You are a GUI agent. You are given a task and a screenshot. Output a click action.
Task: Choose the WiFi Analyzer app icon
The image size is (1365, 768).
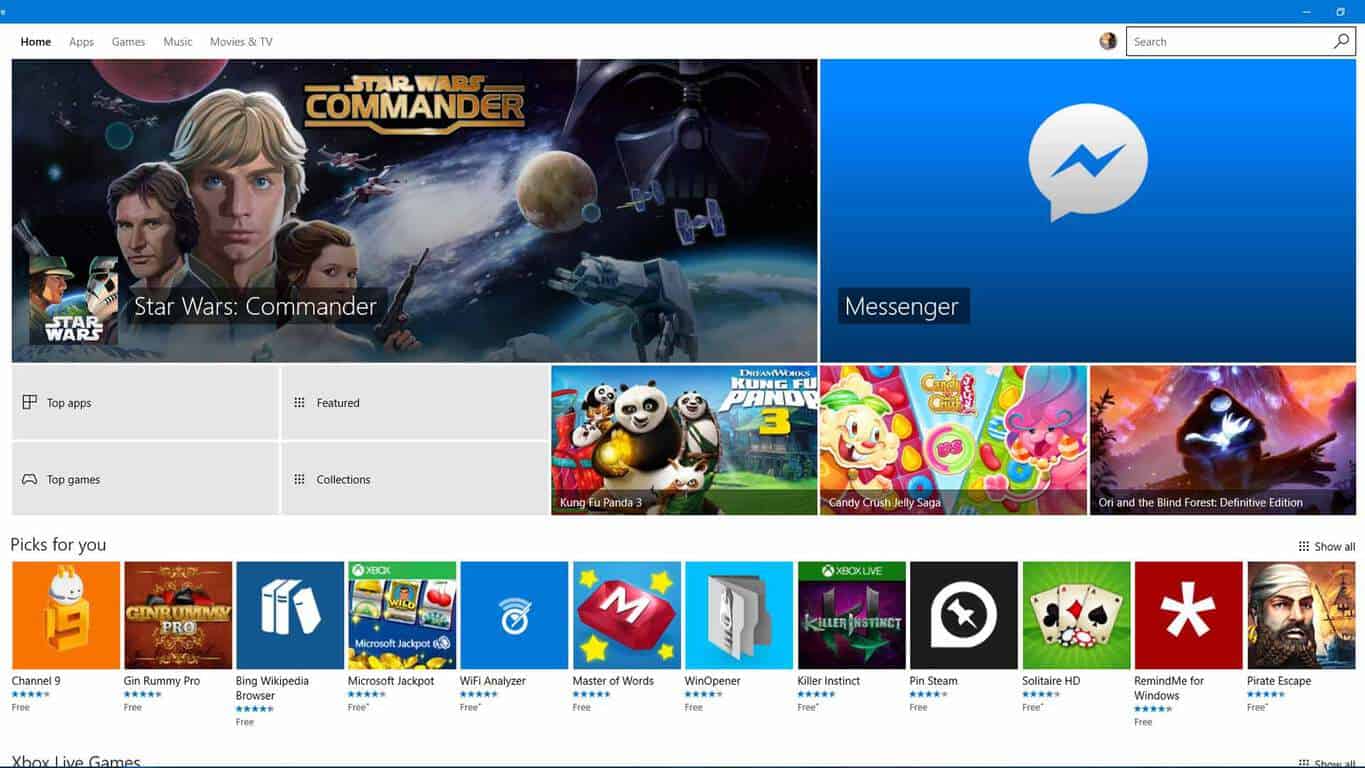[x=514, y=615]
